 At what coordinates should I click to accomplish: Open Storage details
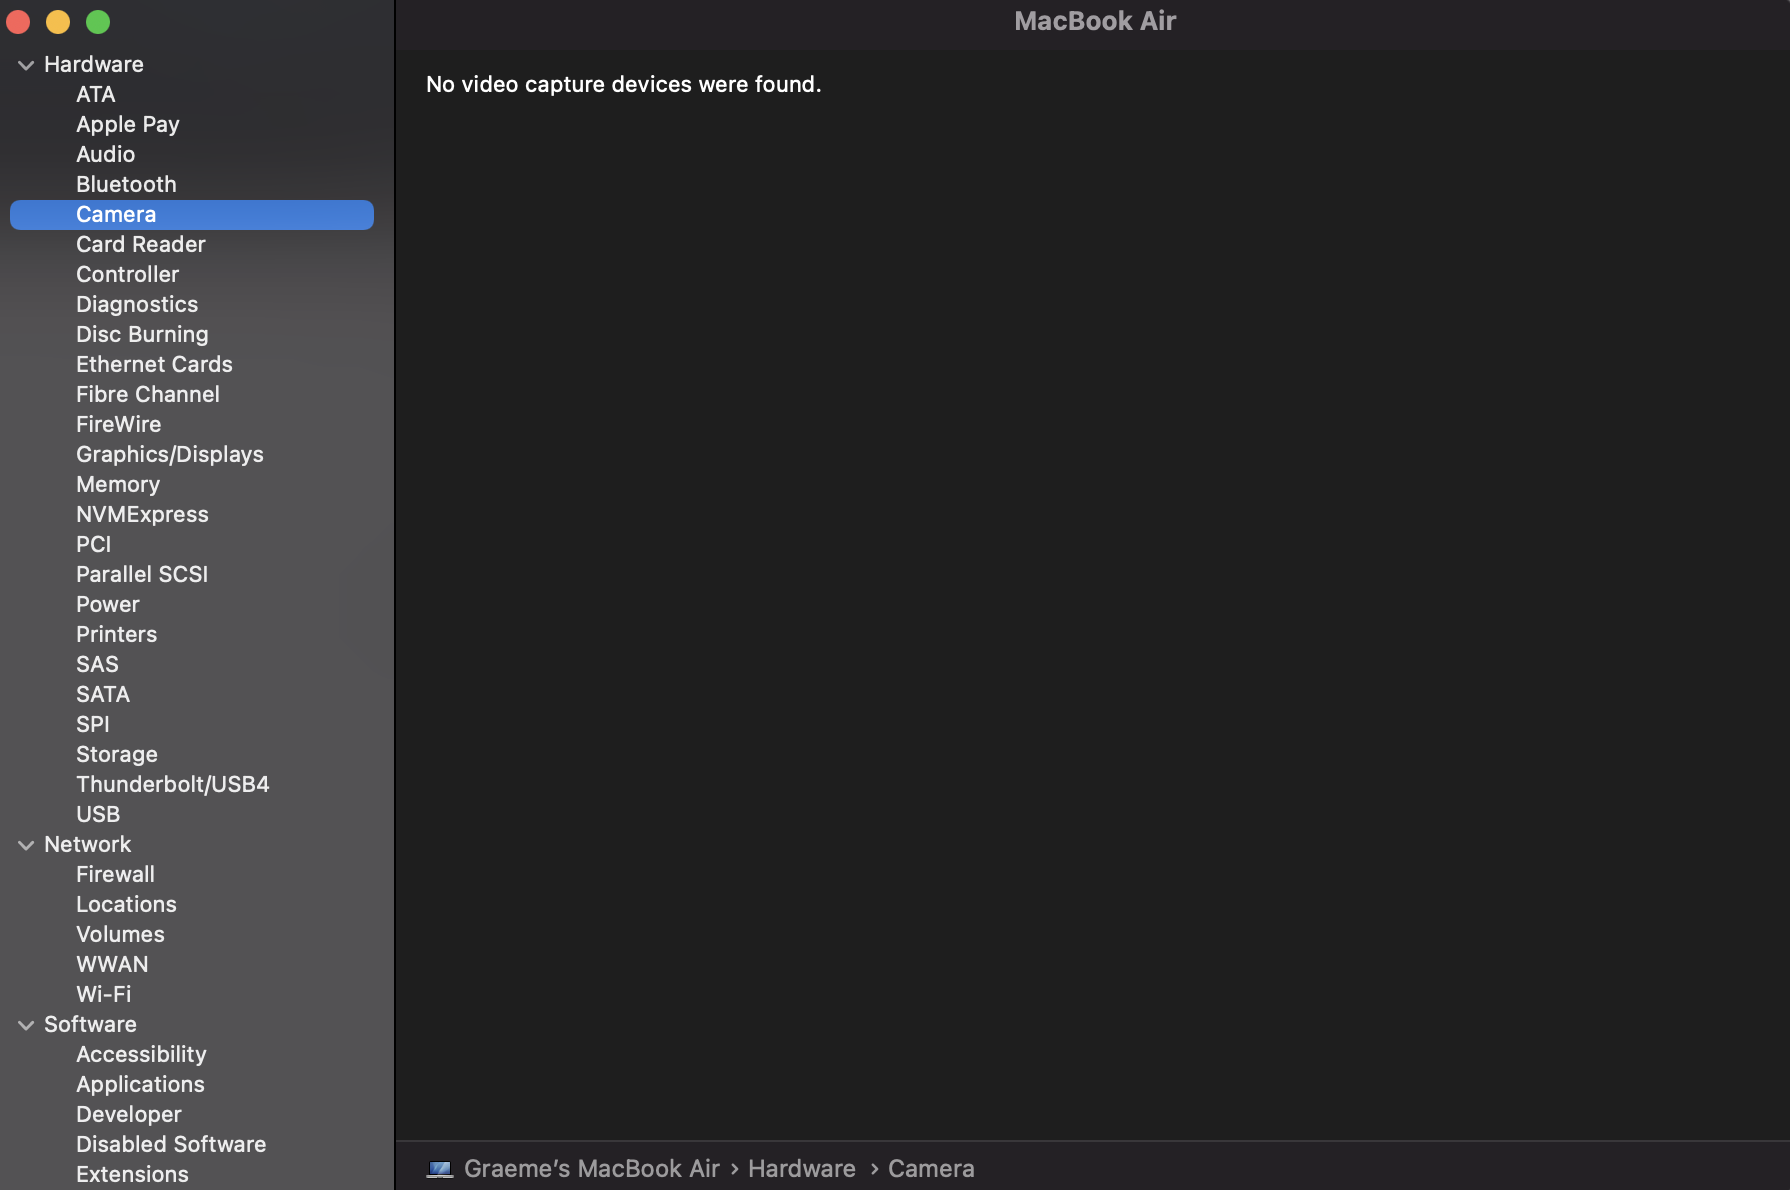(117, 754)
